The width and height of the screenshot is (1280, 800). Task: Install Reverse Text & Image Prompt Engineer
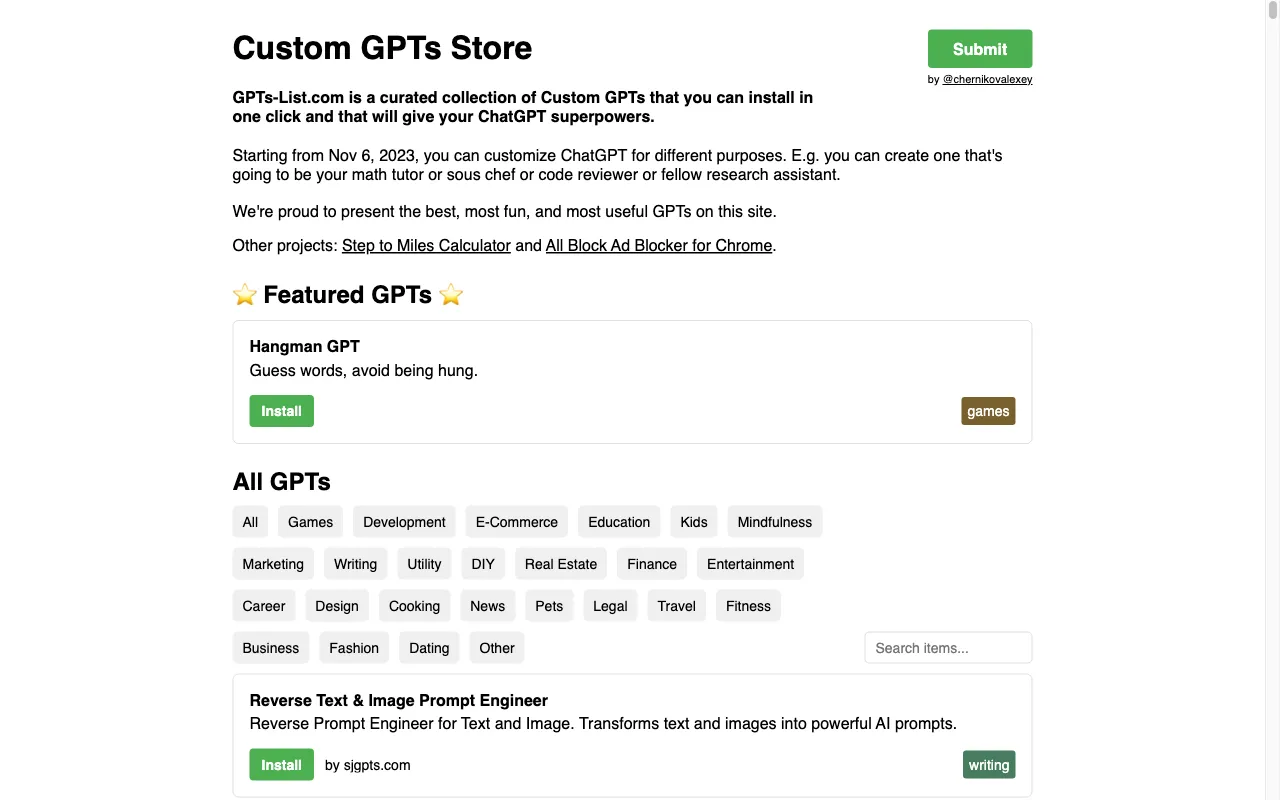[x=282, y=765]
